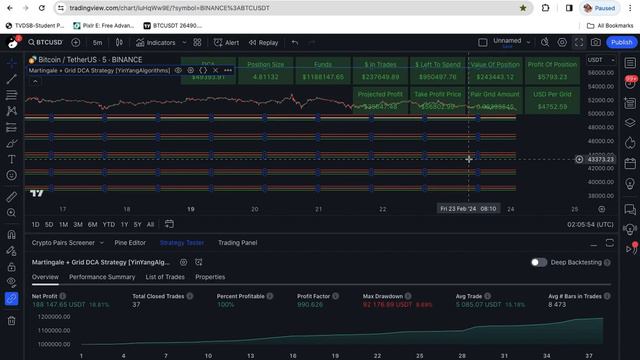Show All date range
Image resolution: width=640 pixels, height=360 pixels.
(150, 224)
